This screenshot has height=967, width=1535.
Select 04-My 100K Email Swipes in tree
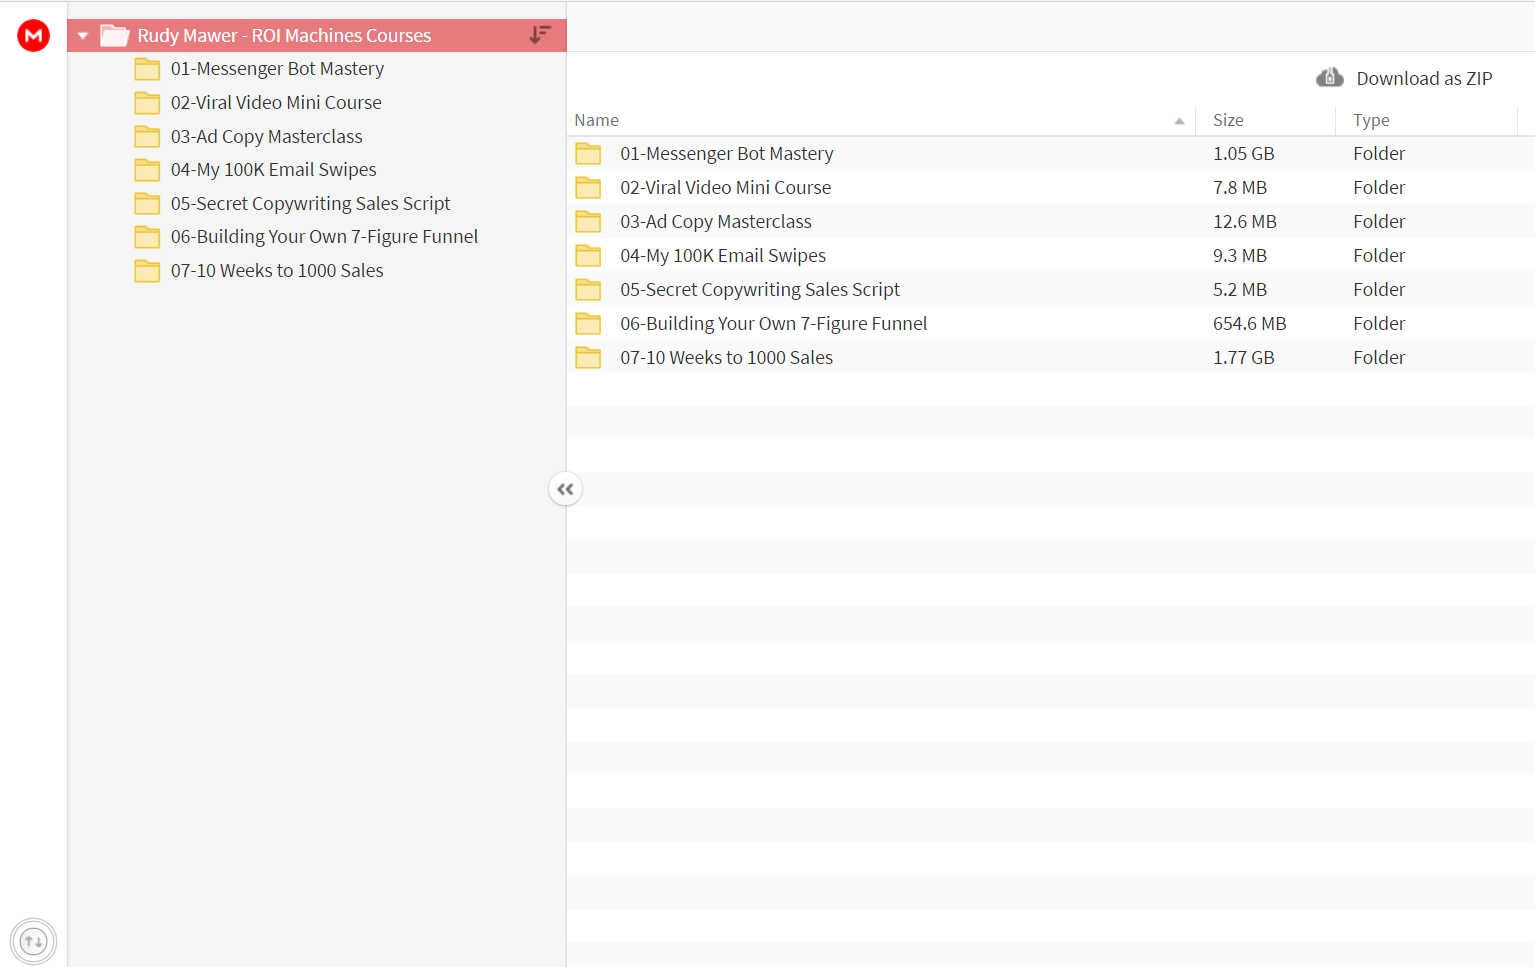[273, 170]
